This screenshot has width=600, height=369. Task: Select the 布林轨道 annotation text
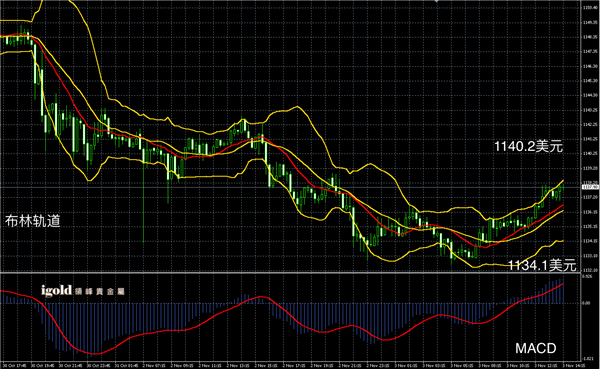click(x=33, y=221)
